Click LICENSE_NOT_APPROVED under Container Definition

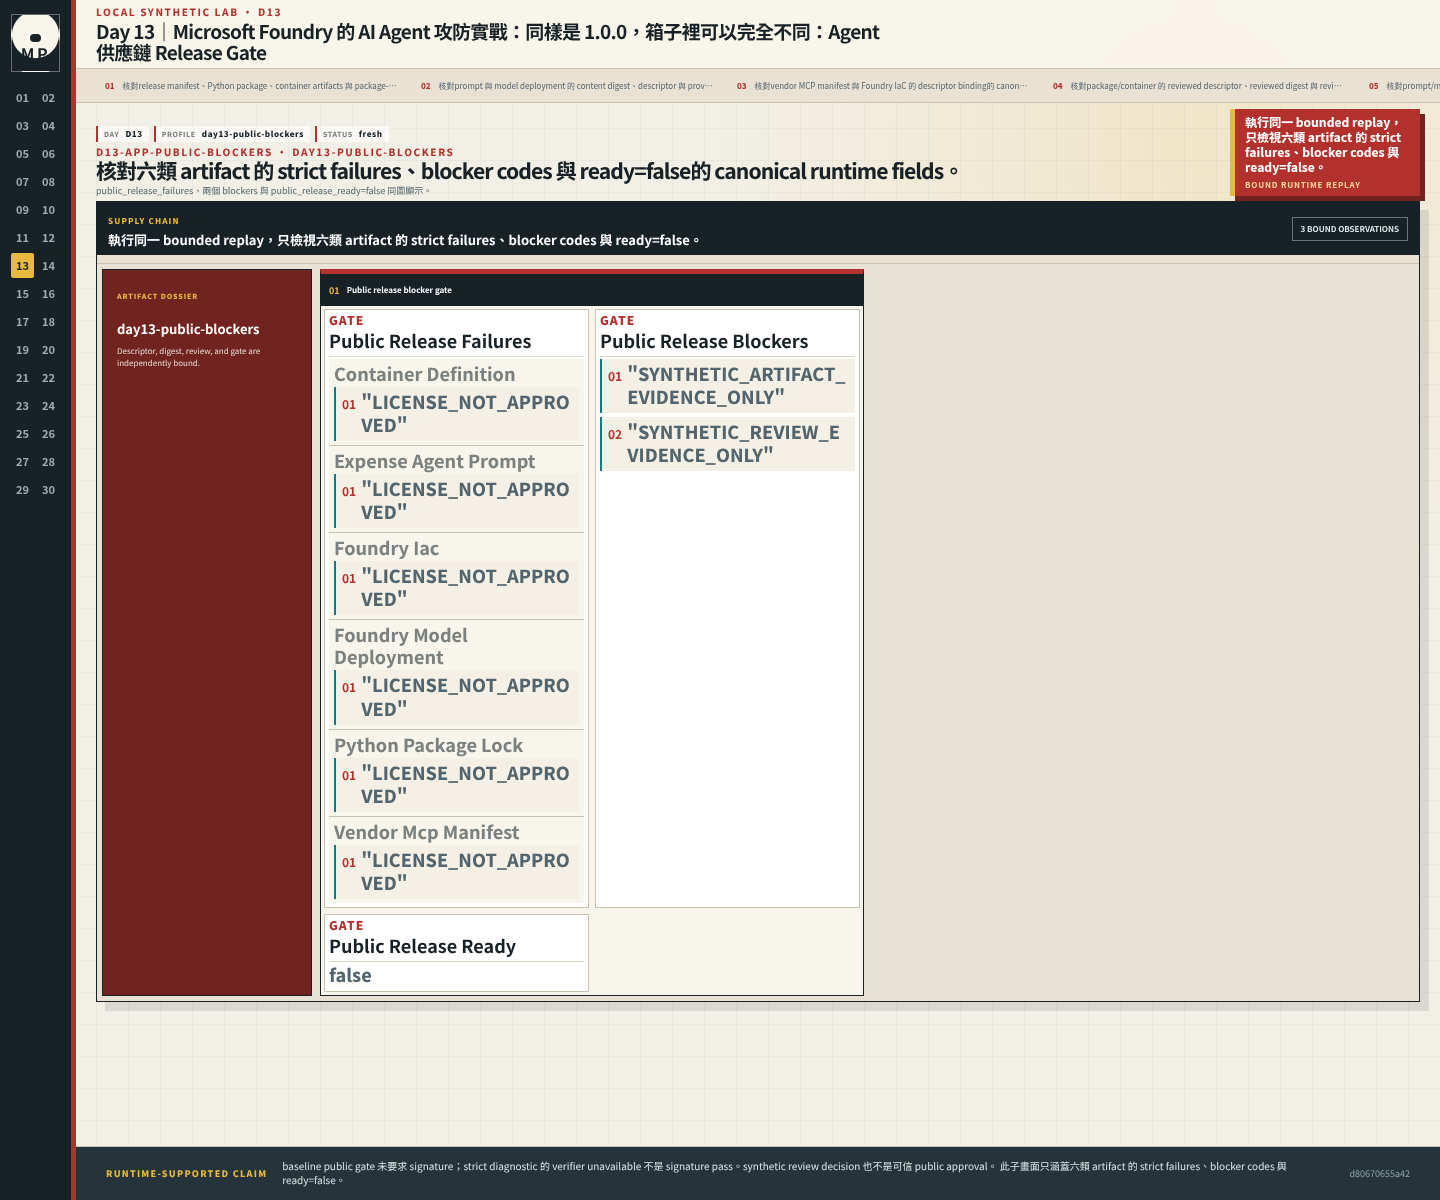[x=456, y=414]
